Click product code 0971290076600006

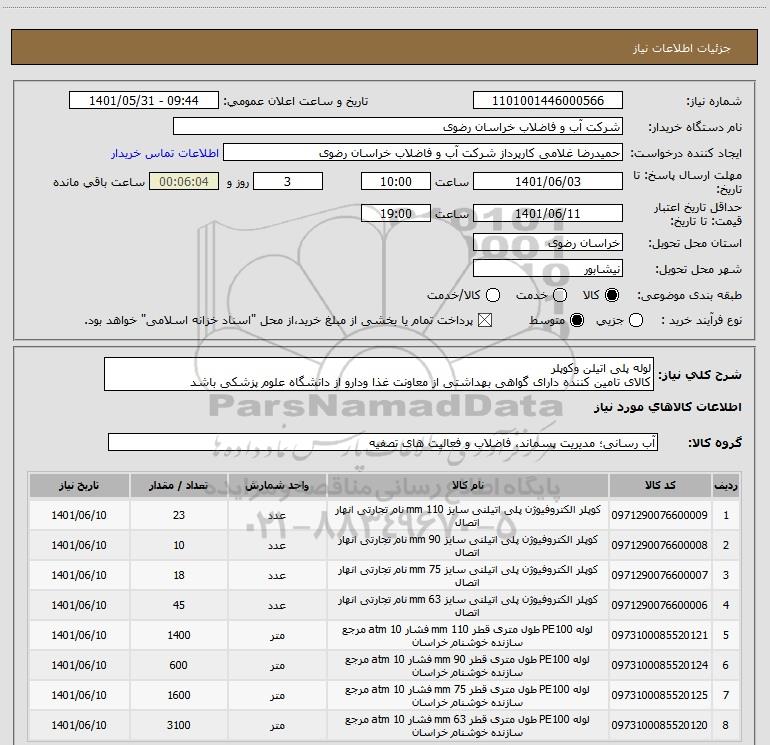[x=660, y=605]
